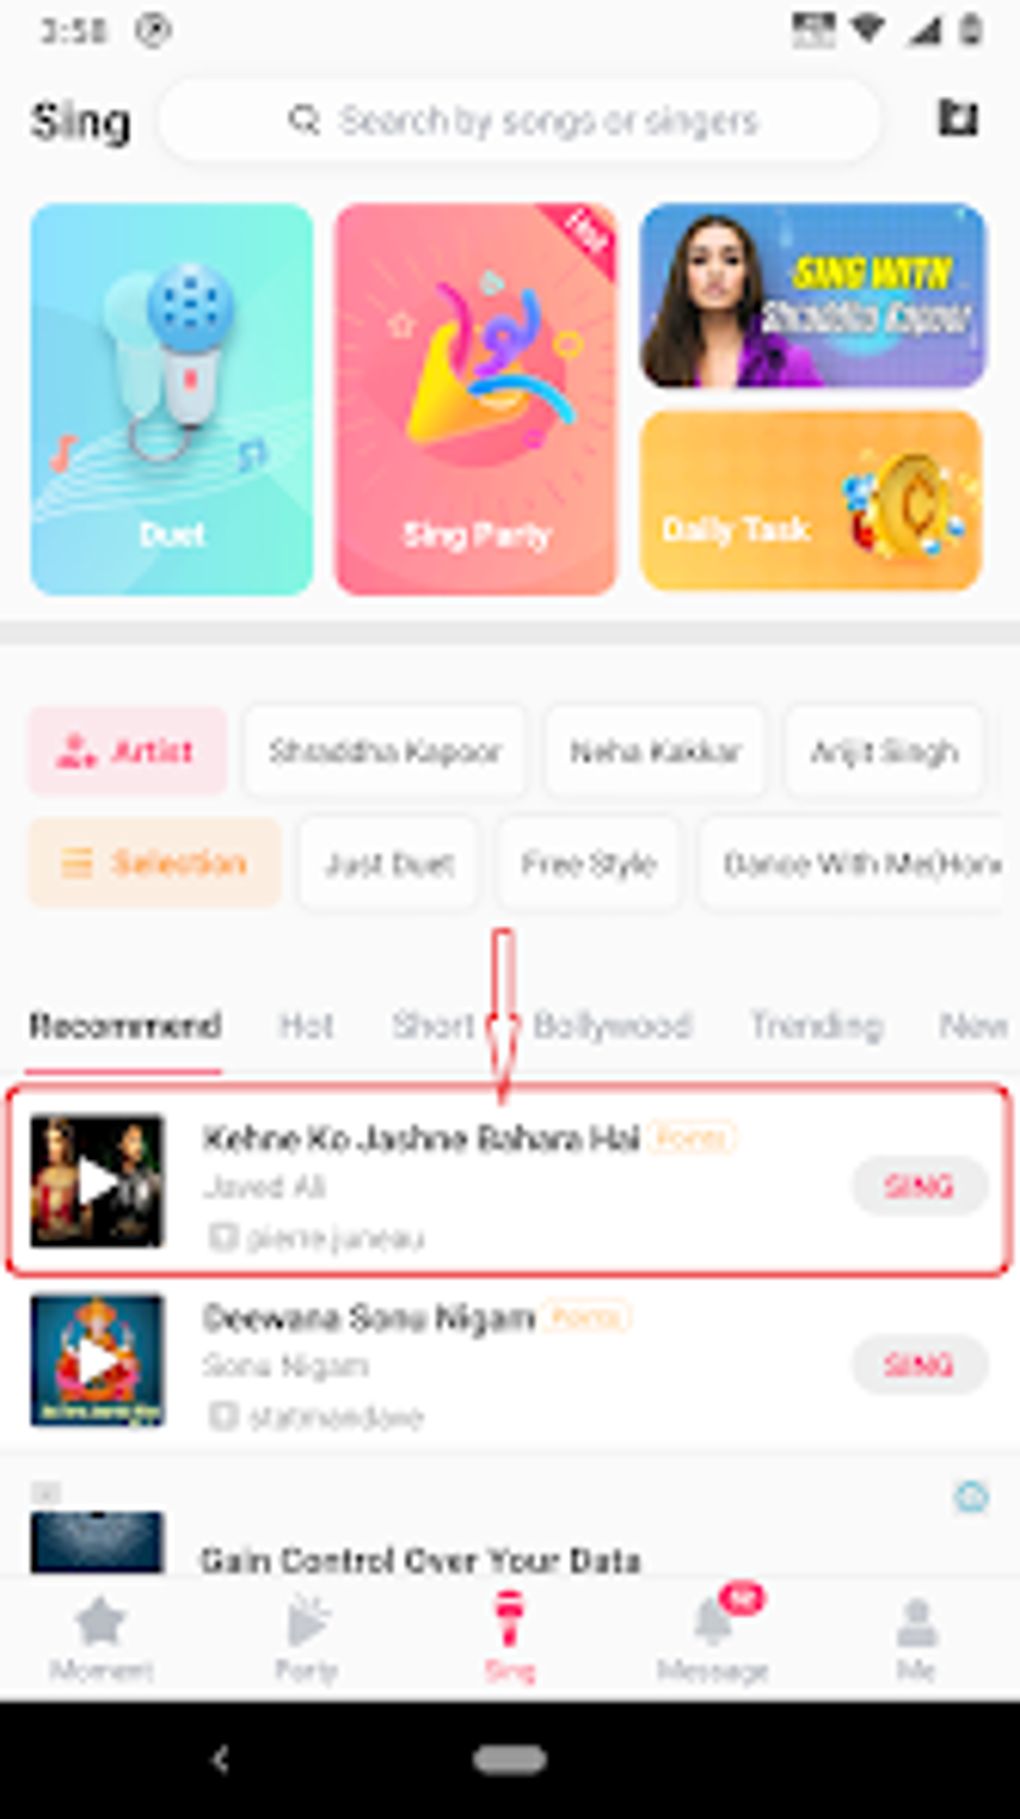Image resolution: width=1020 pixels, height=1819 pixels.
Task: Play preview of Deewana Sonu Nigam
Action: (x=96, y=1360)
